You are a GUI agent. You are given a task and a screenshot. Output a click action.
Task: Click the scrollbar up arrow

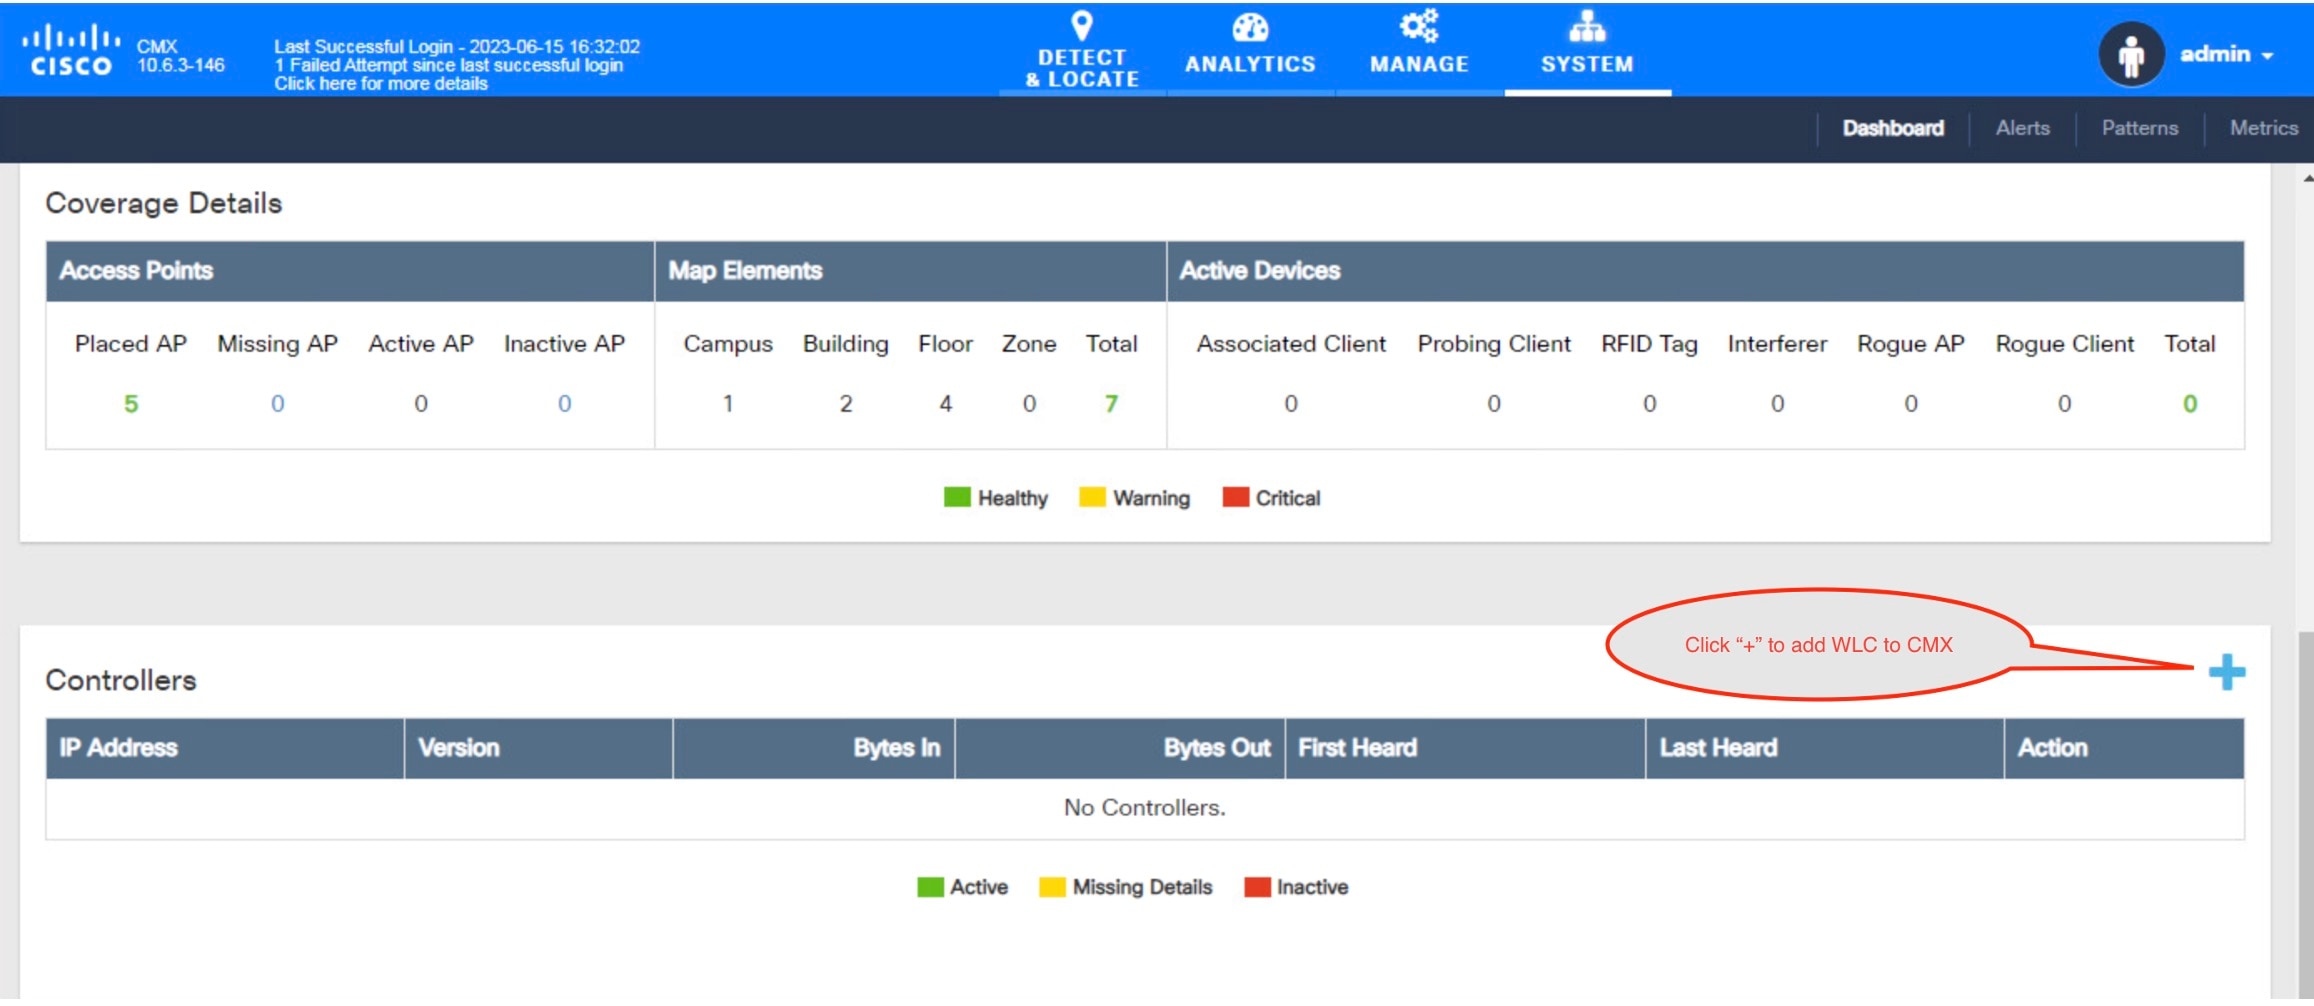coord(2306,178)
